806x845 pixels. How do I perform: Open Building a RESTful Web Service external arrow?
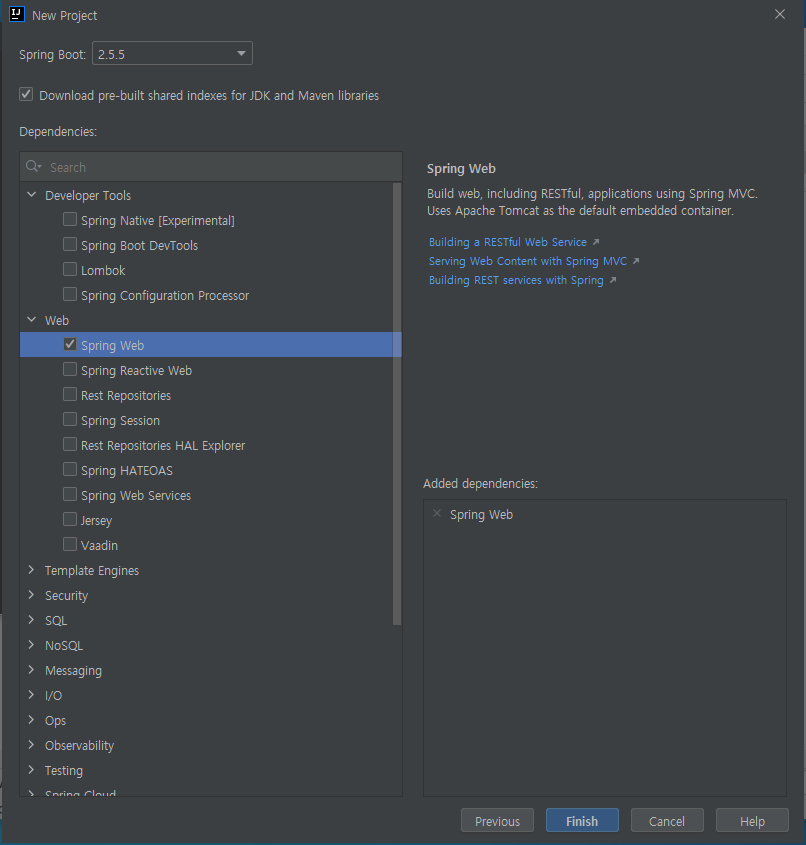click(596, 242)
